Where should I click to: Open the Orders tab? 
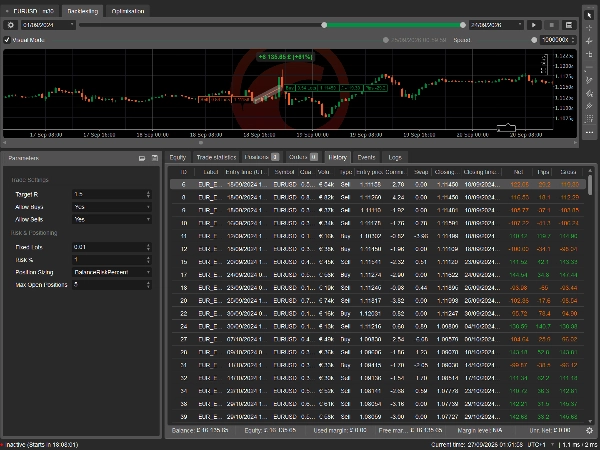[303, 157]
